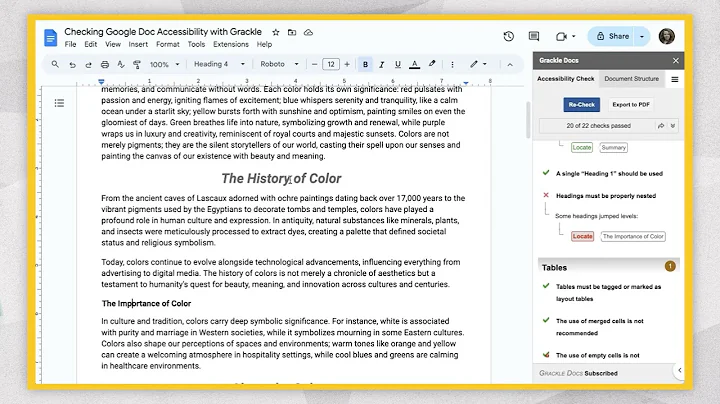Check cloud save status icon
This screenshot has width=720, height=404.
click(309, 32)
